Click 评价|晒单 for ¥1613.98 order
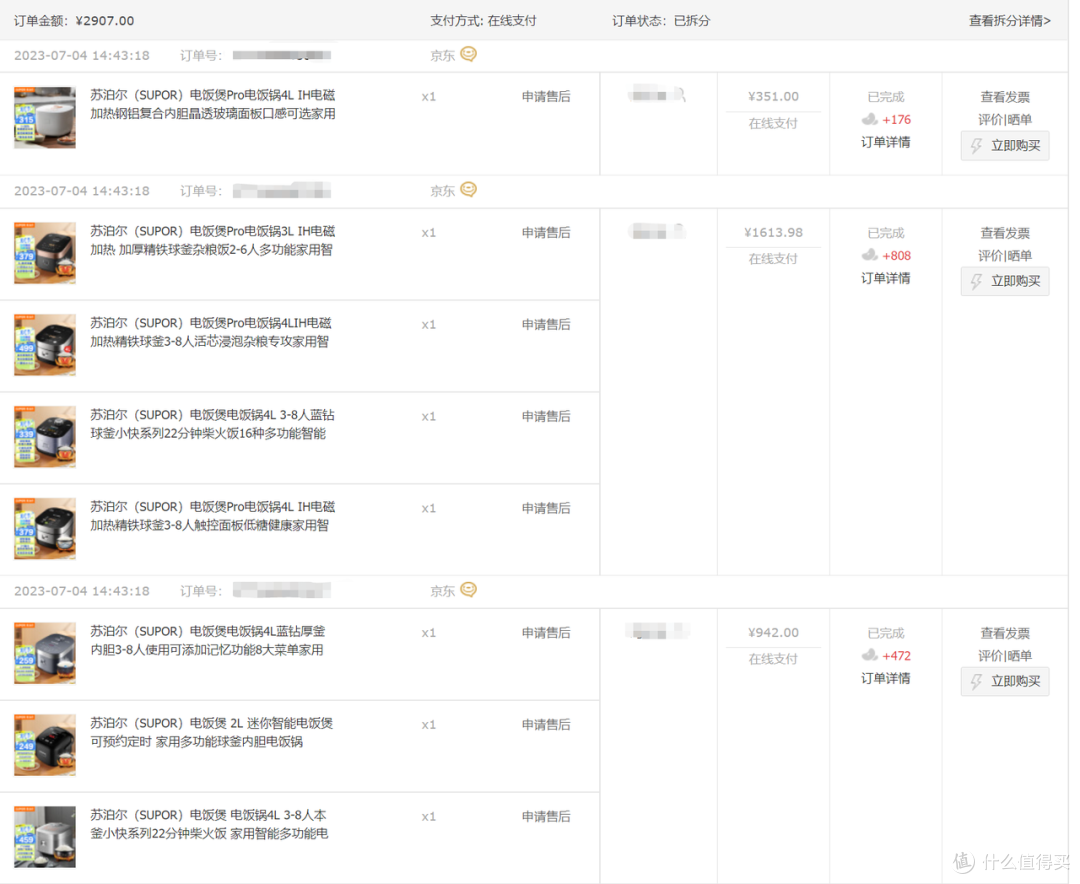 pos(1005,255)
